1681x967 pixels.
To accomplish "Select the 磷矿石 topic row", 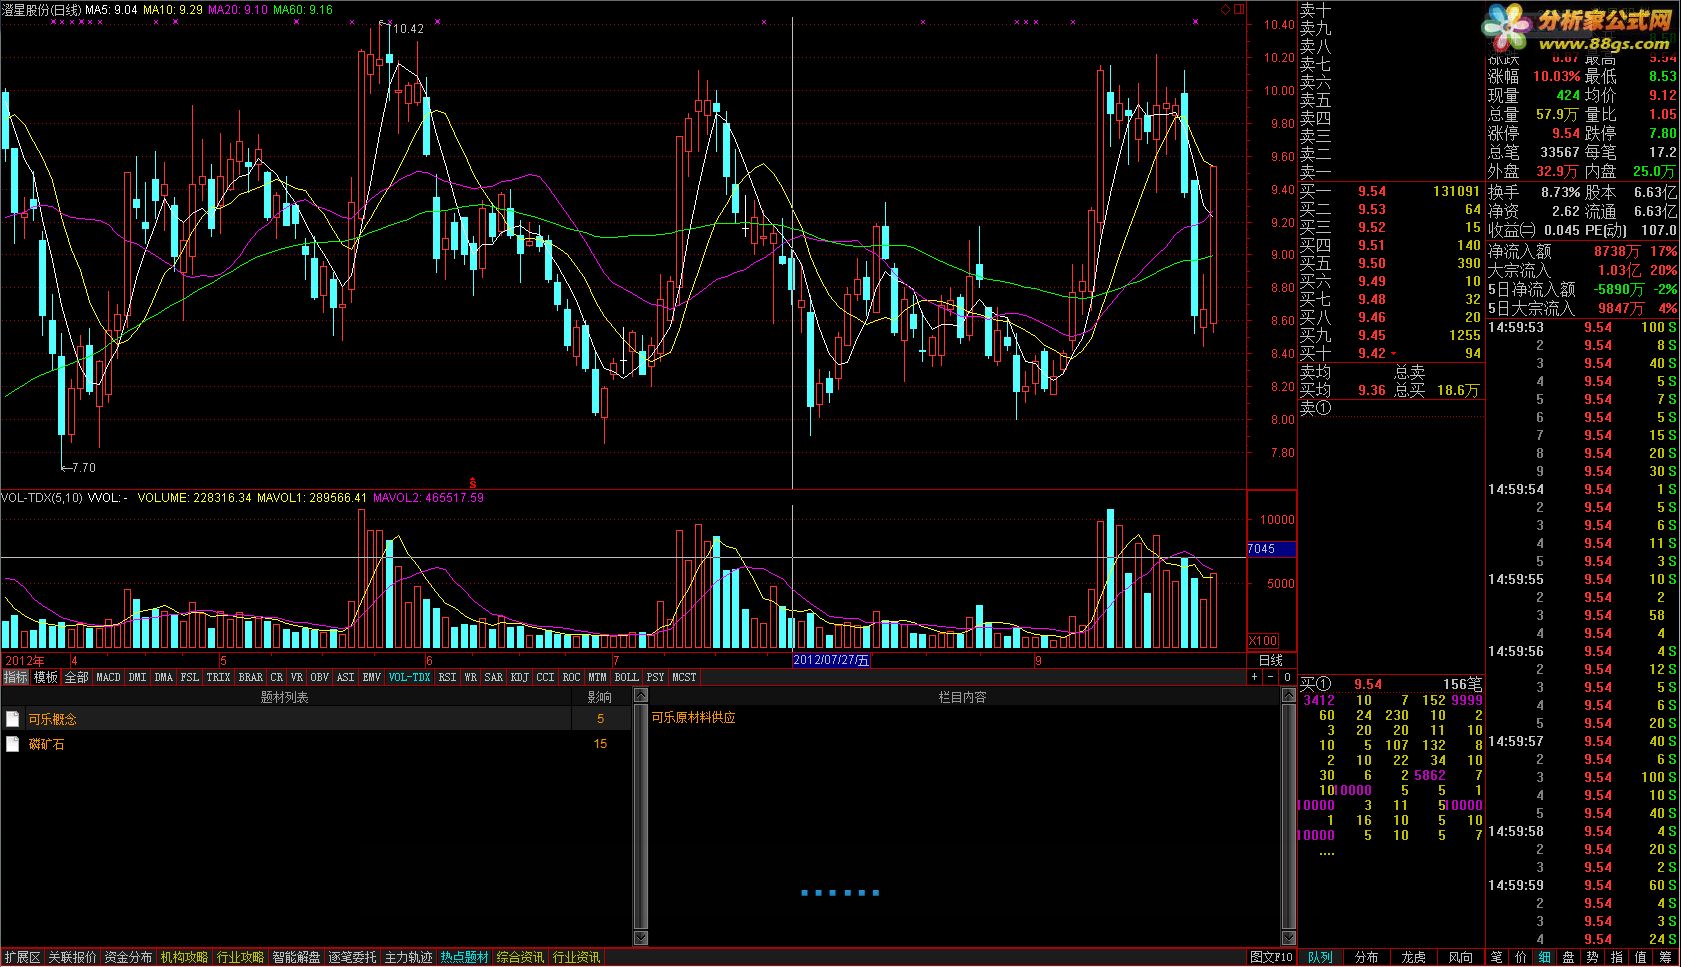I will 315,744.
